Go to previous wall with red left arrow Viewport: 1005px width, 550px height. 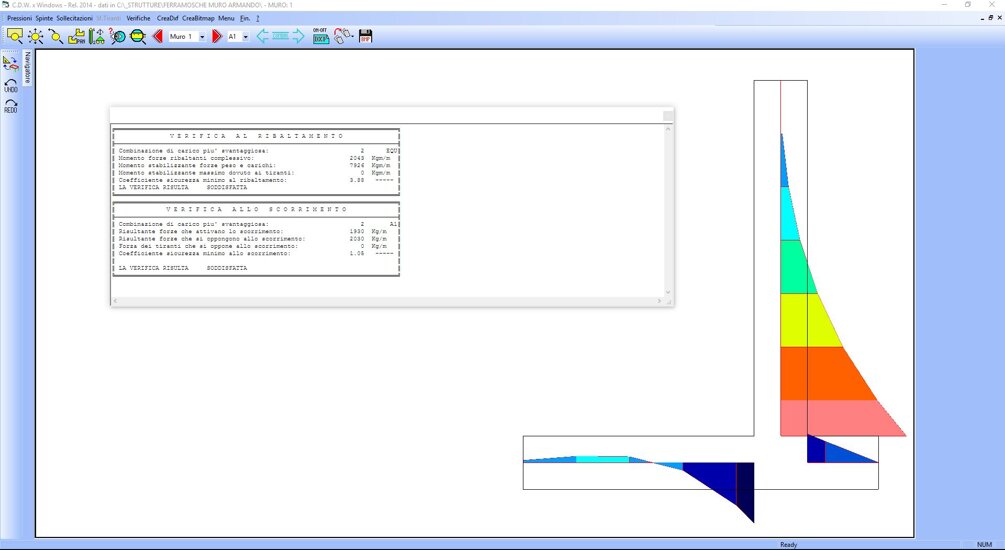(x=157, y=36)
